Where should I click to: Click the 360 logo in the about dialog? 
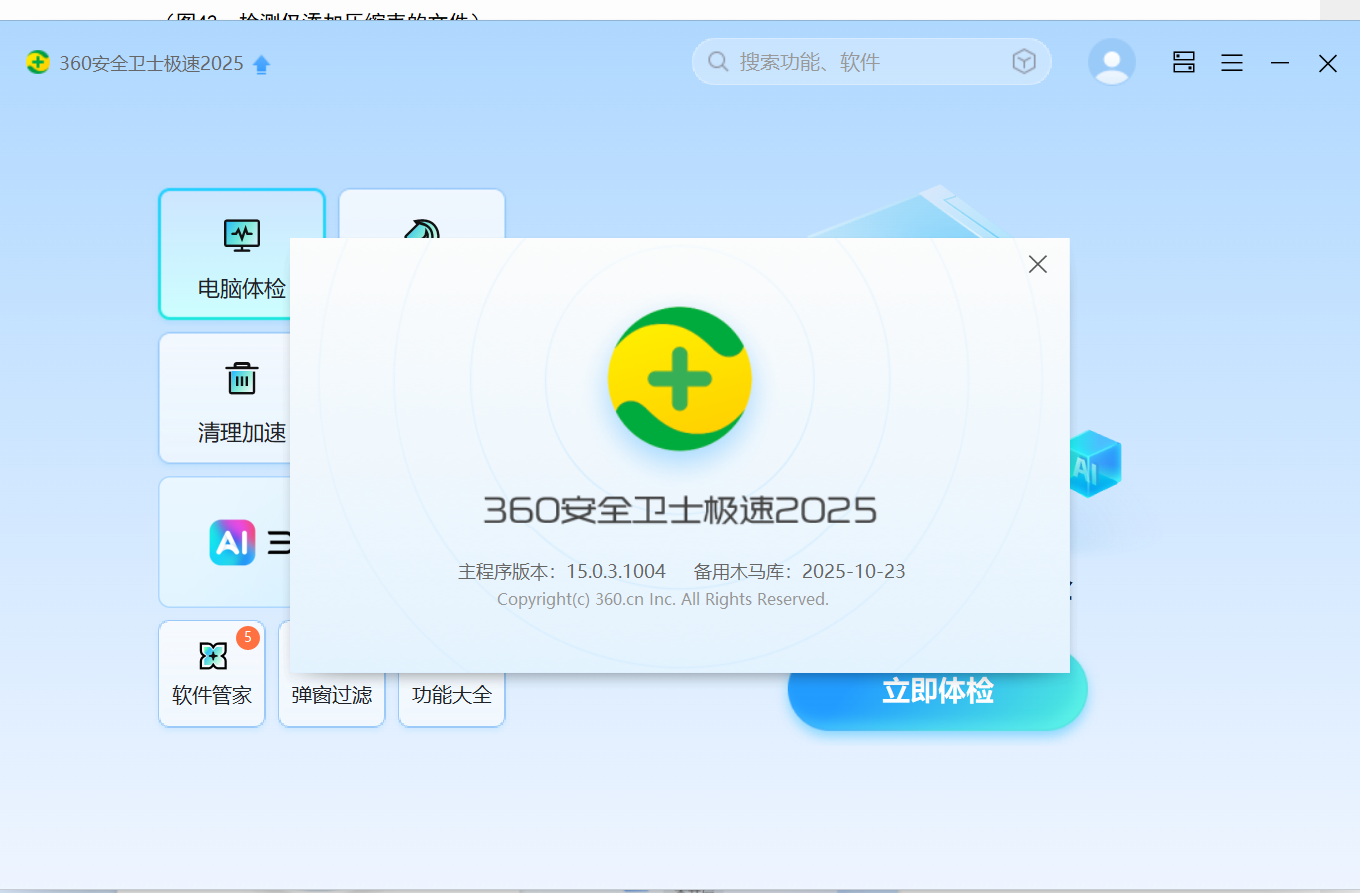680,379
